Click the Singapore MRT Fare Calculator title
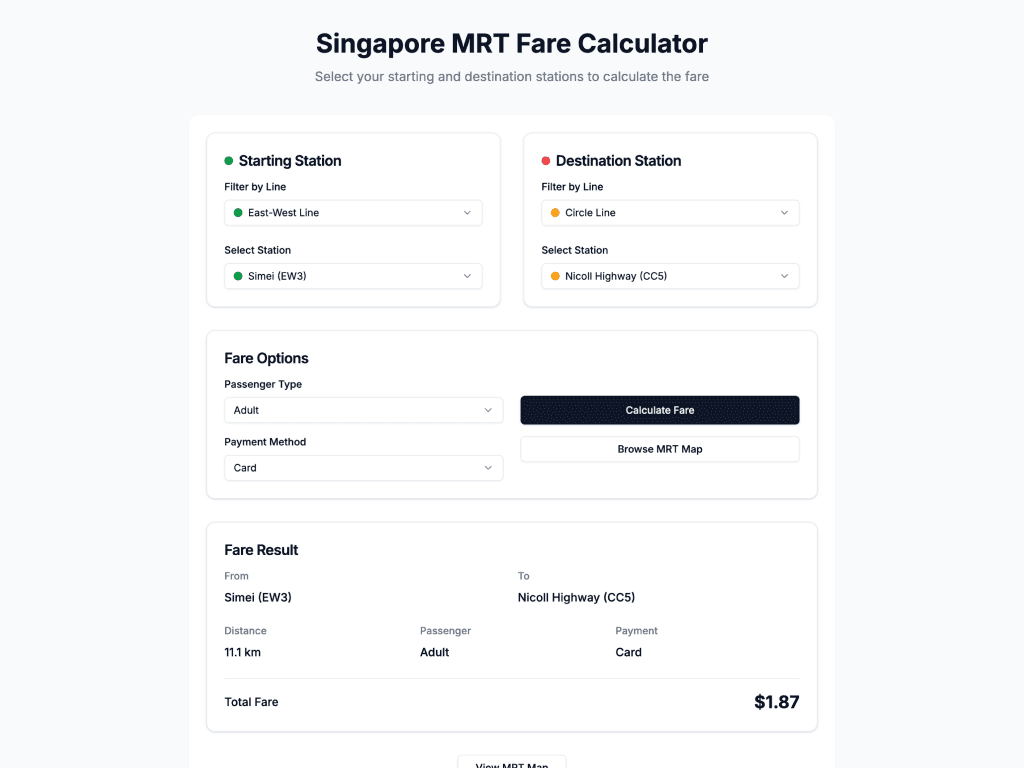Image resolution: width=1024 pixels, height=768 pixels. (x=512, y=44)
